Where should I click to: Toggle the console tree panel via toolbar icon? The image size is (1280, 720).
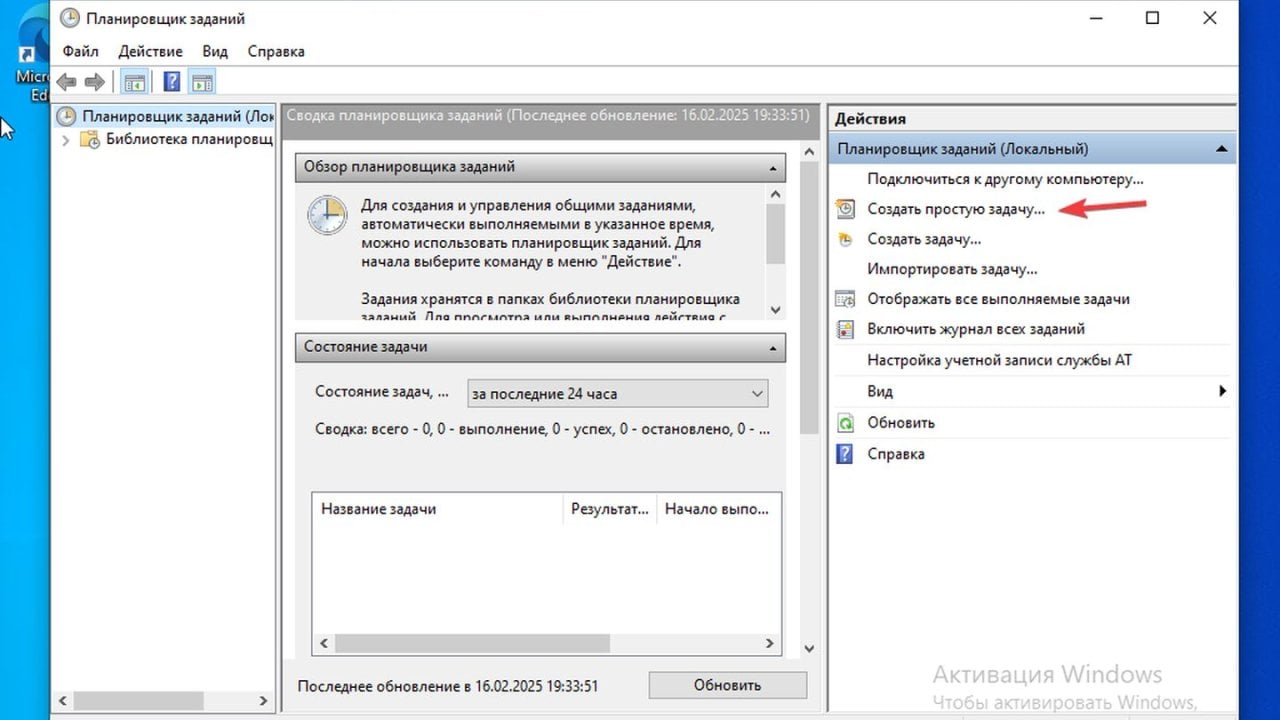point(134,81)
